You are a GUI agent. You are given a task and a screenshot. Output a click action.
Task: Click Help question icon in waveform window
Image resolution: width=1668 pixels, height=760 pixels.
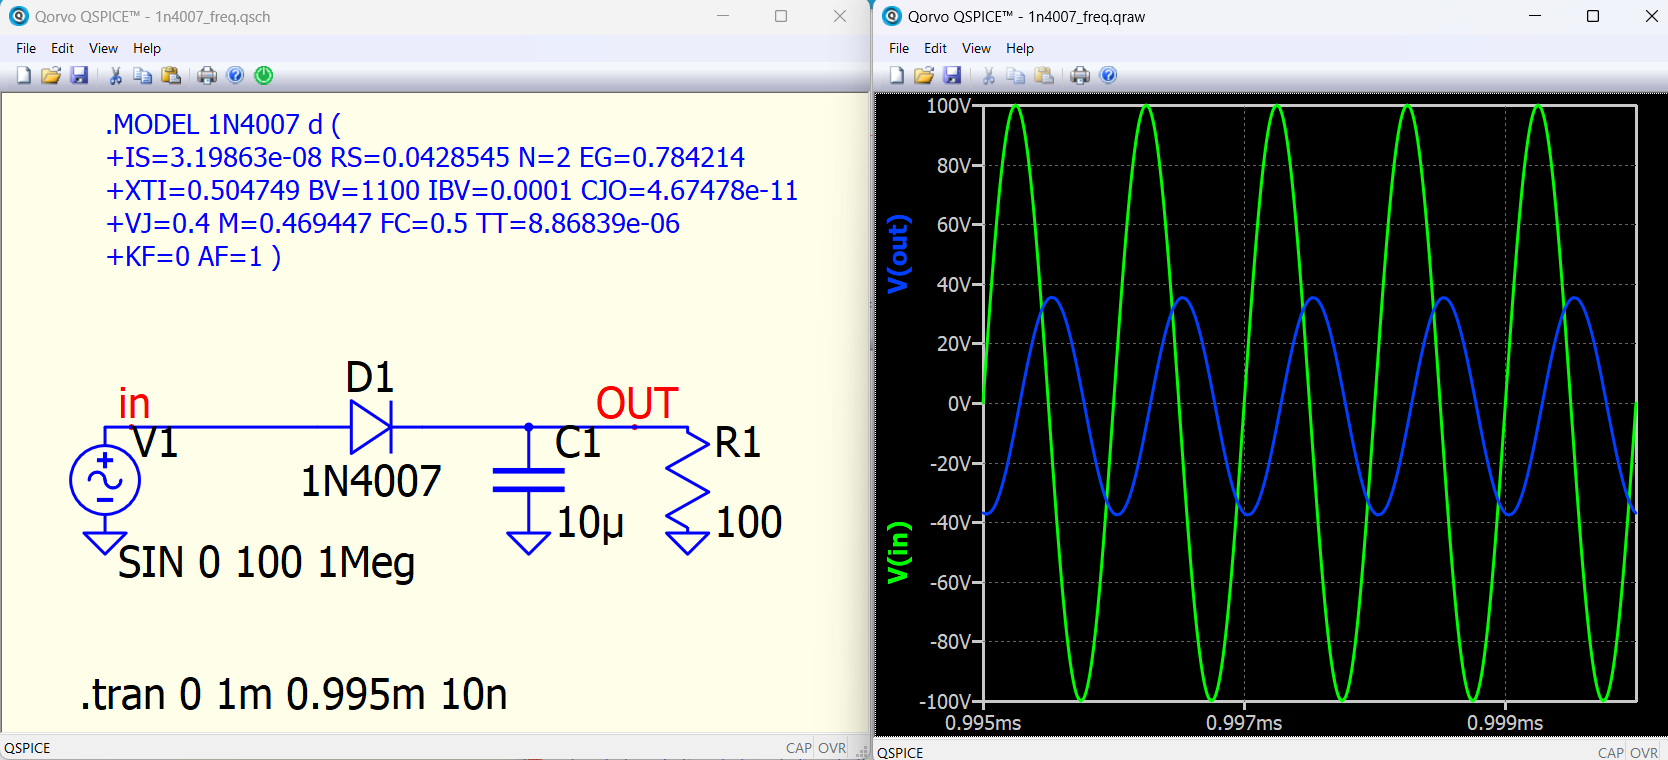[1108, 75]
